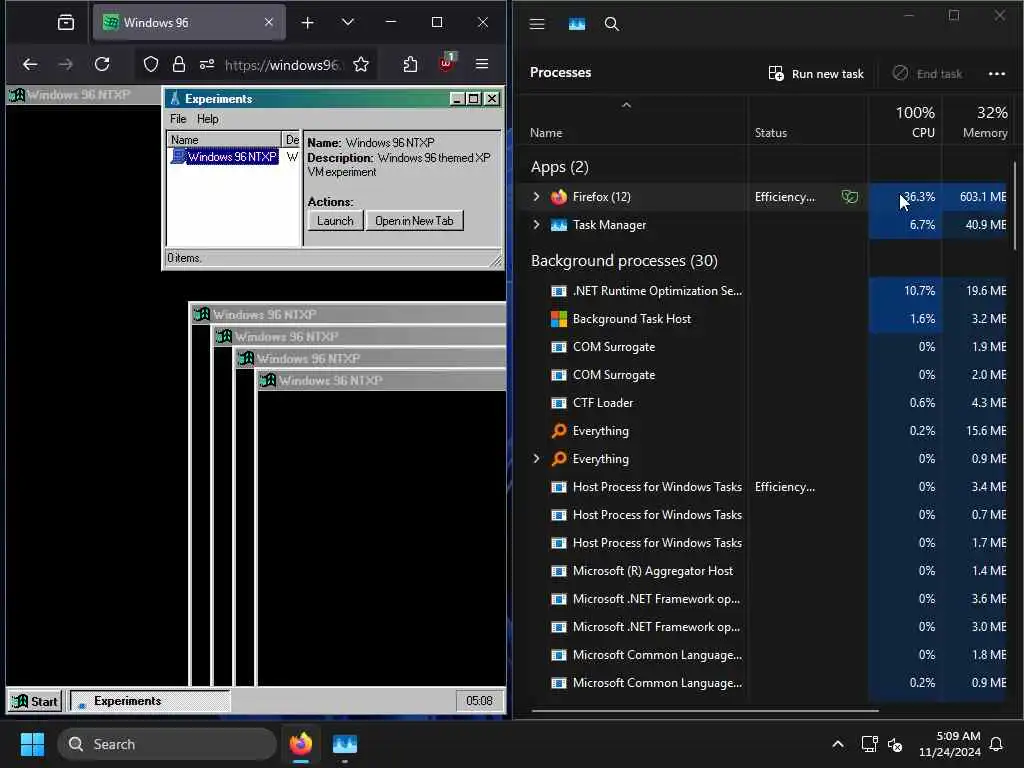The image size is (1024, 768).
Task: Open File menu in Experiments window
Action: pyautogui.click(x=178, y=119)
